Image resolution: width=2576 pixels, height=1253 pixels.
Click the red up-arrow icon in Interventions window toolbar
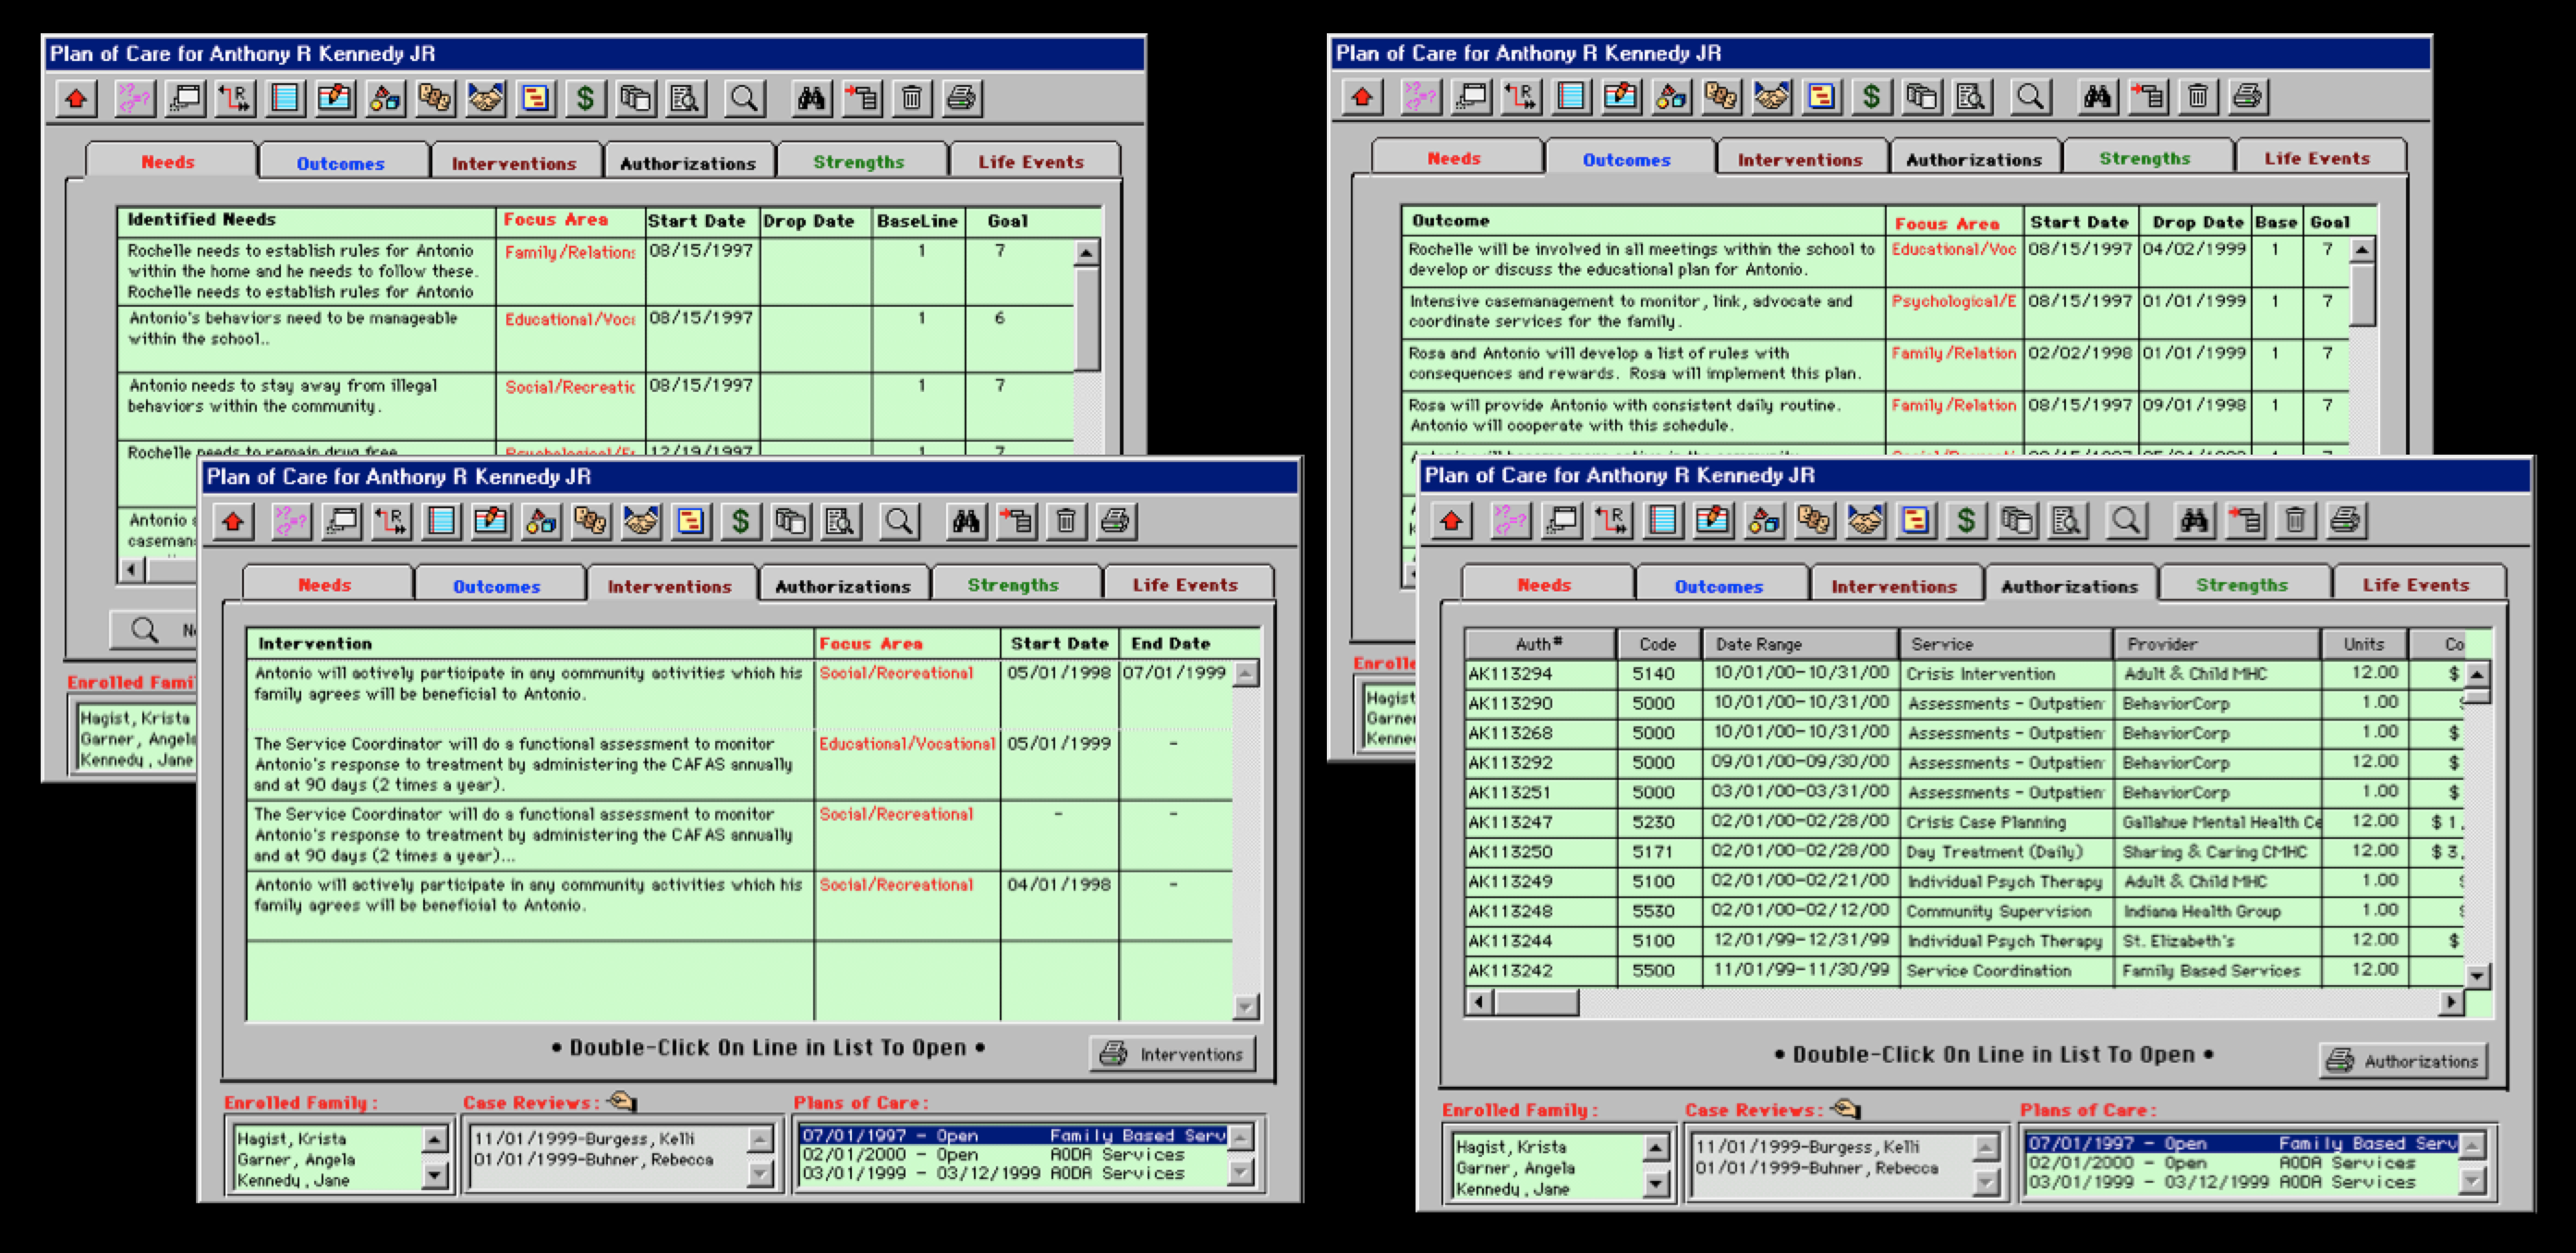pyautogui.click(x=233, y=521)
